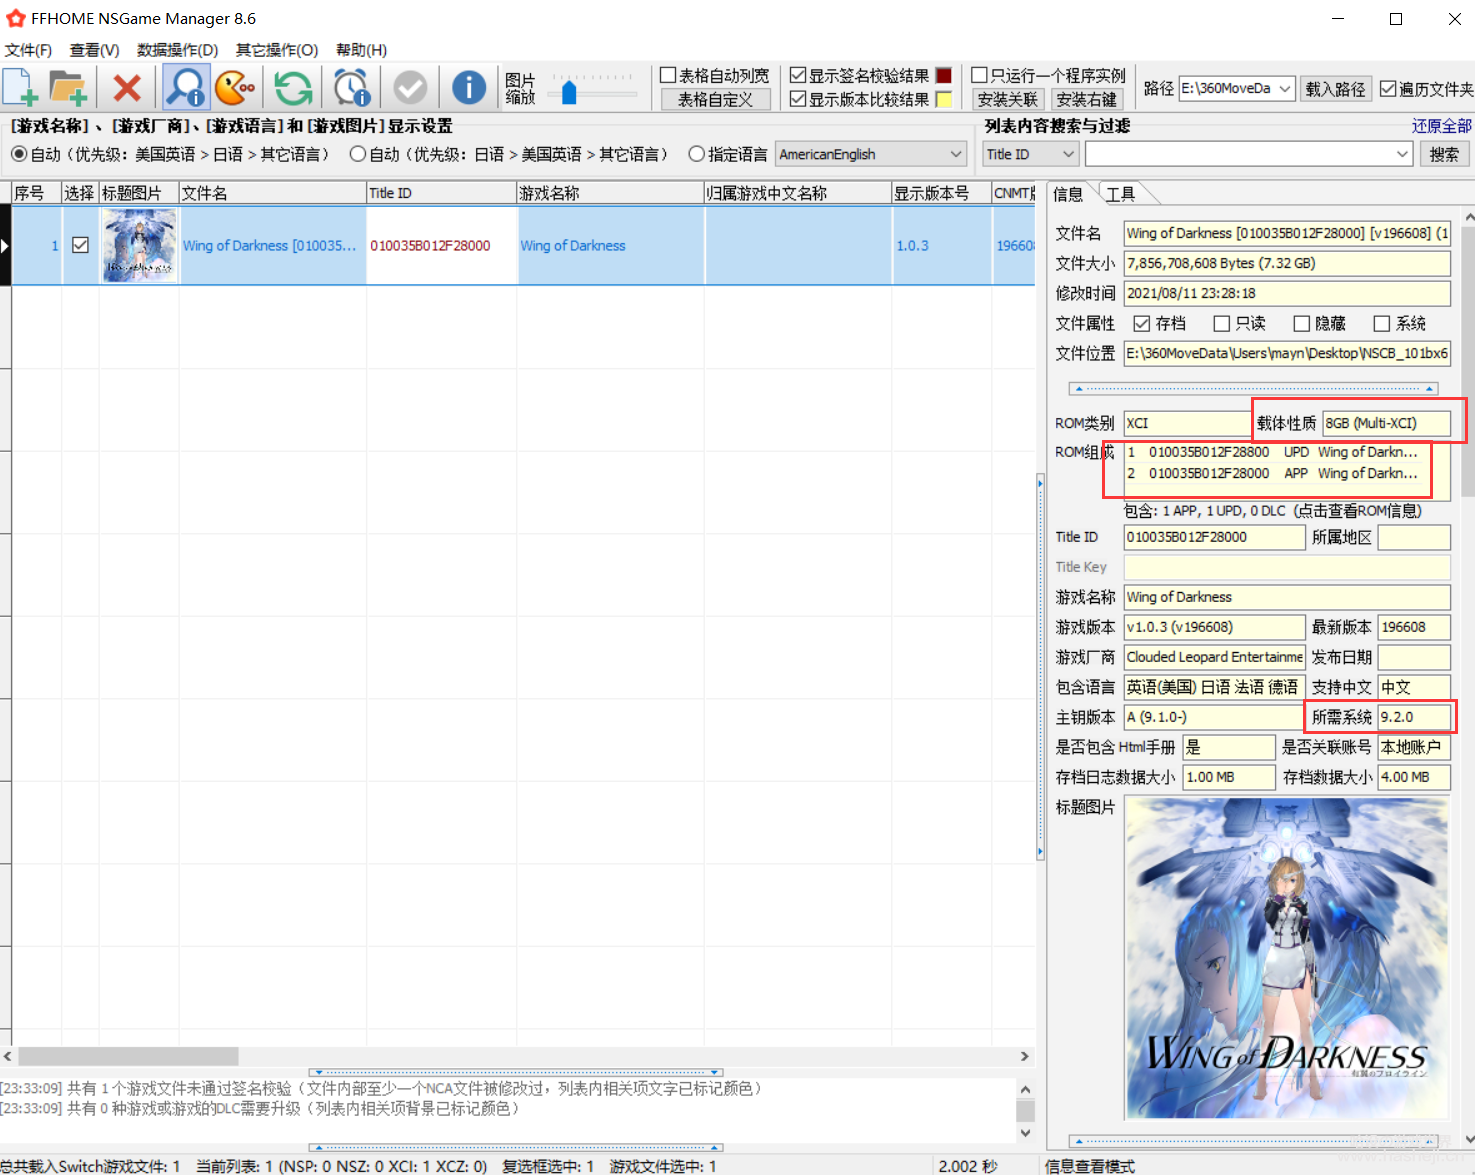
Task: Click the log panel bottom collapse bar
Action: [x=516, y=1147]
